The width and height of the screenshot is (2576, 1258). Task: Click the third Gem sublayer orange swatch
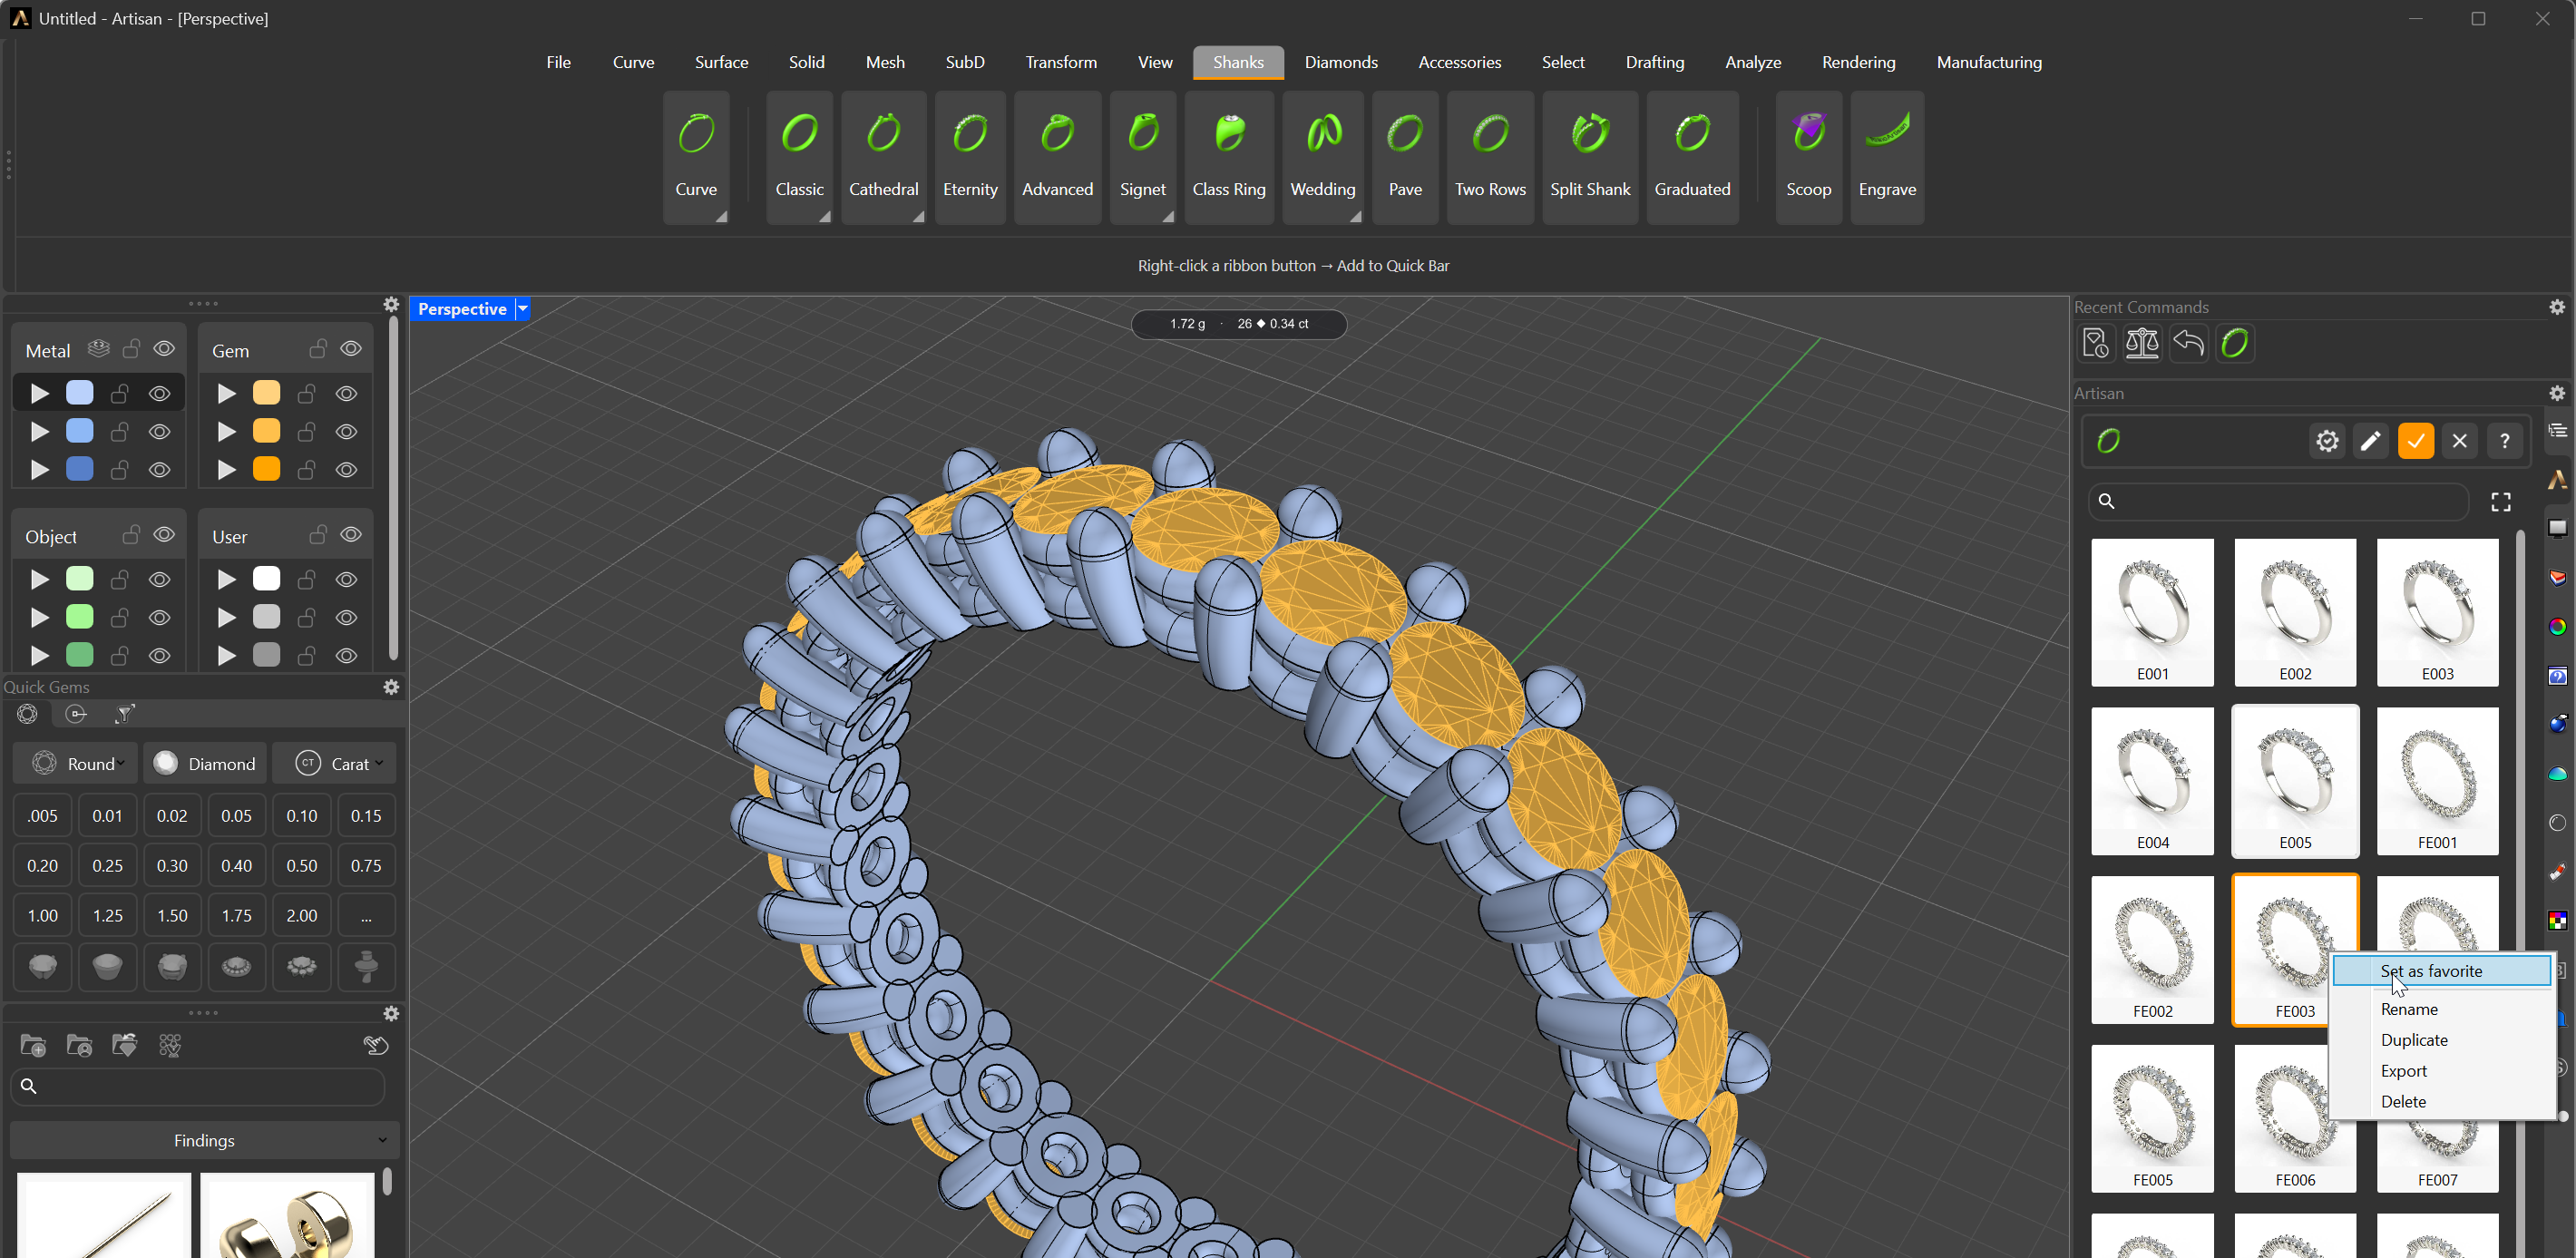(x=267, y=469)
